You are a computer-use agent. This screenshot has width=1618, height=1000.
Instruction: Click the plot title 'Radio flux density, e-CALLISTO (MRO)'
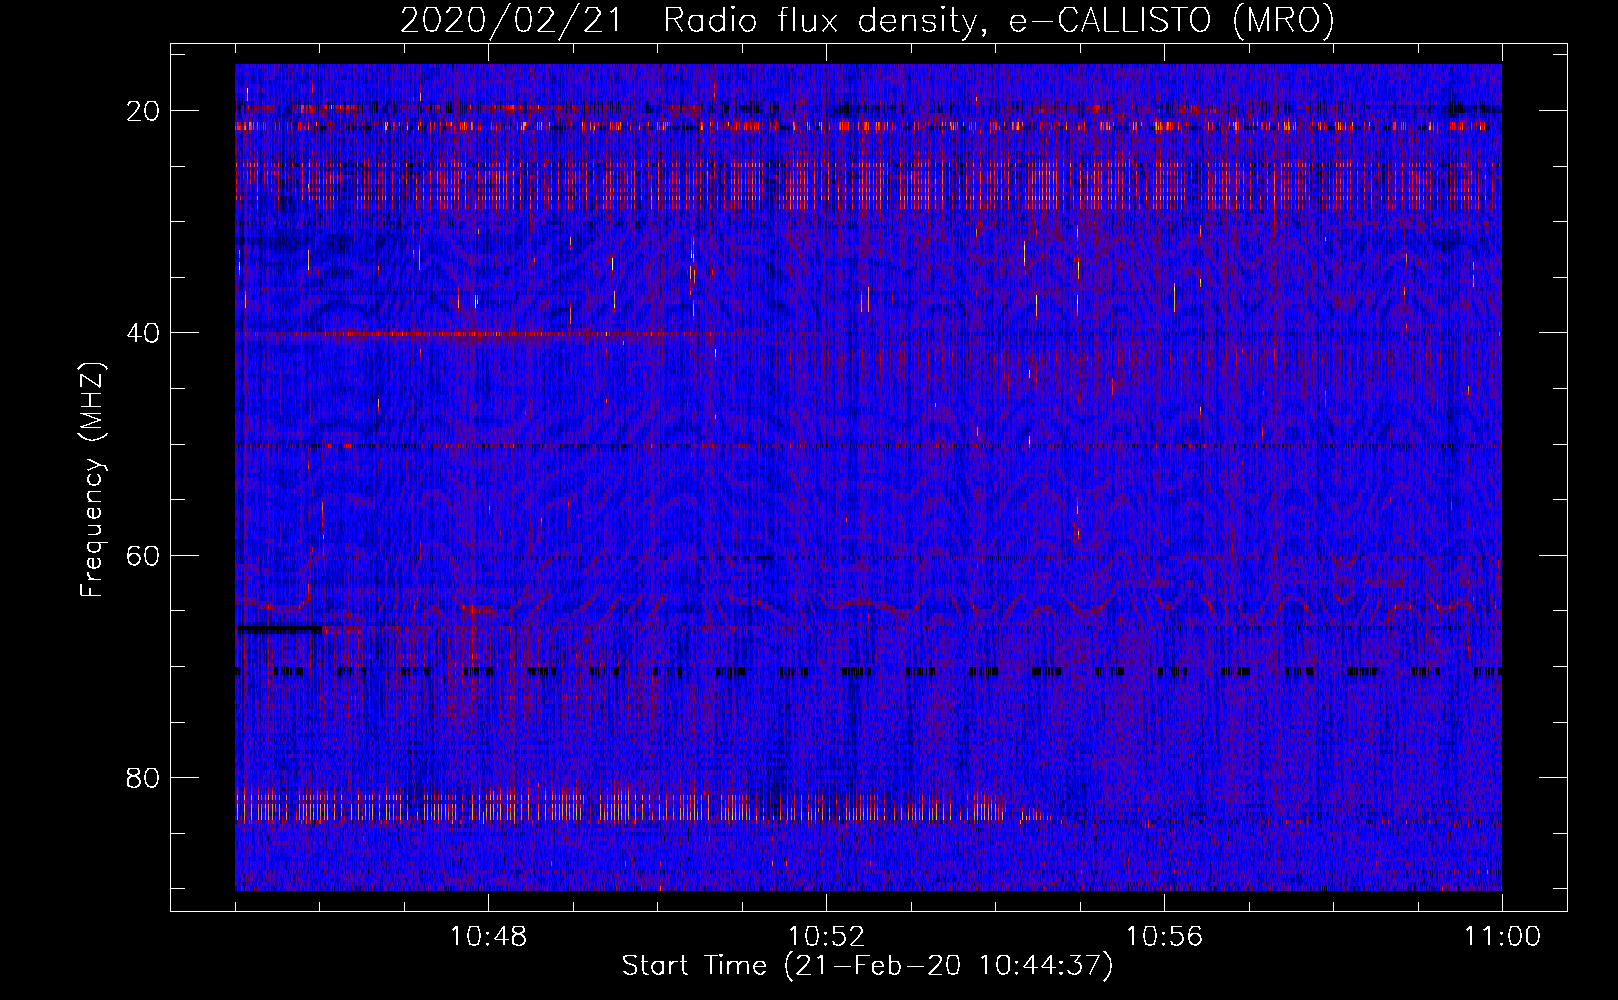(999, 20)
